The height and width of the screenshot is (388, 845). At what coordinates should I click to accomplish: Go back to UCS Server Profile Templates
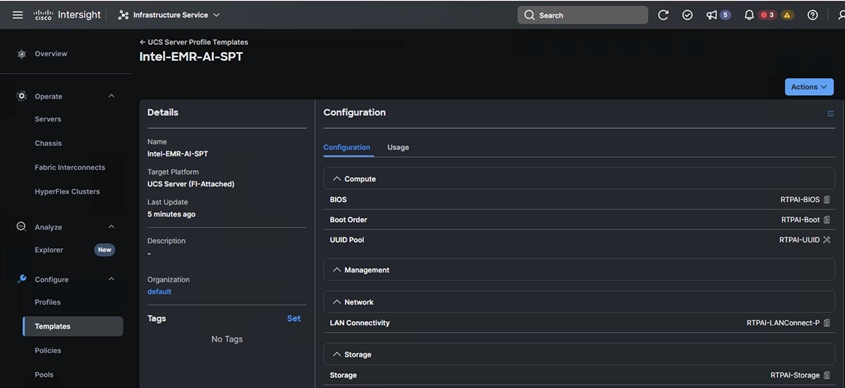(194, 42)
